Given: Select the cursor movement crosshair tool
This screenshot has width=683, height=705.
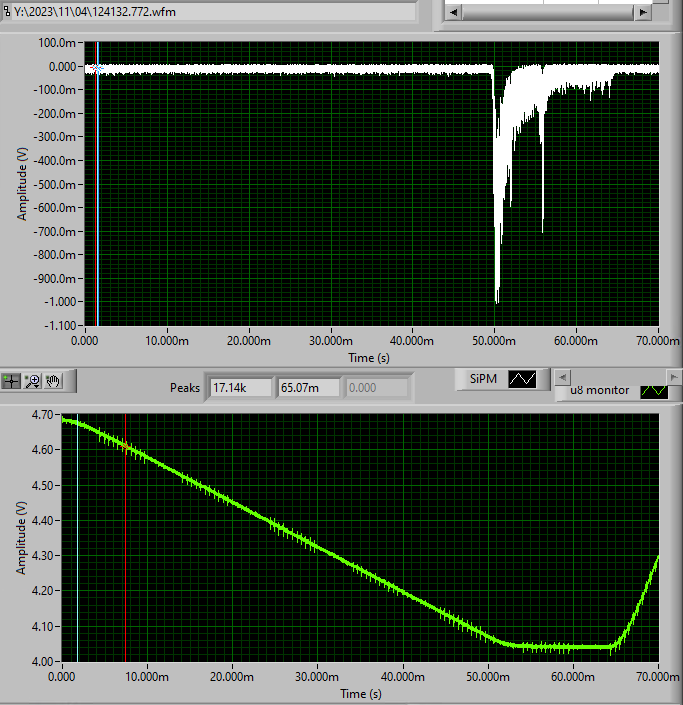Looking at the screenshot, I should point(11,381).
